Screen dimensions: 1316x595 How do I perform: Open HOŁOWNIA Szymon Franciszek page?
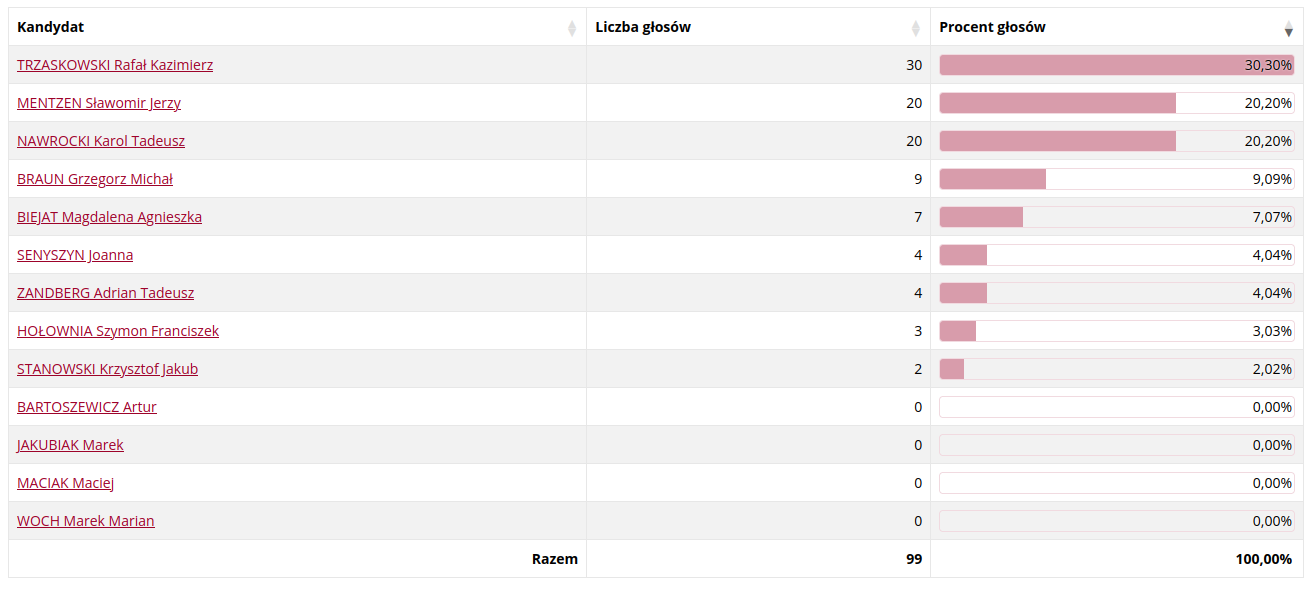118,331
